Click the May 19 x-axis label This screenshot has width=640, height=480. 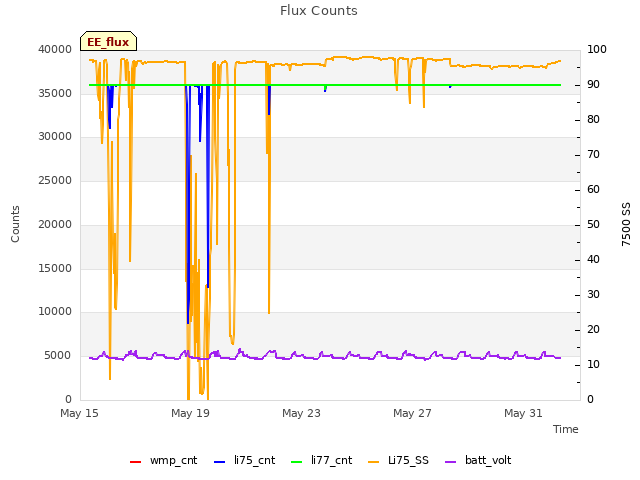[190, 413]
